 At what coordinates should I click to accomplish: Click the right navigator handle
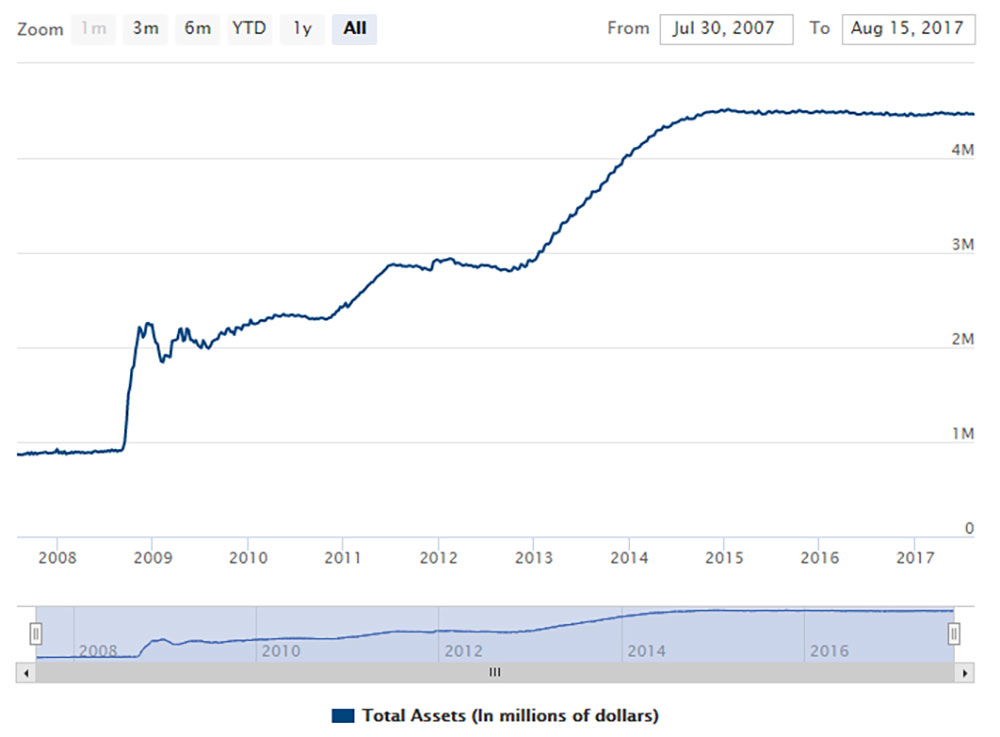[x=954, y=633]
